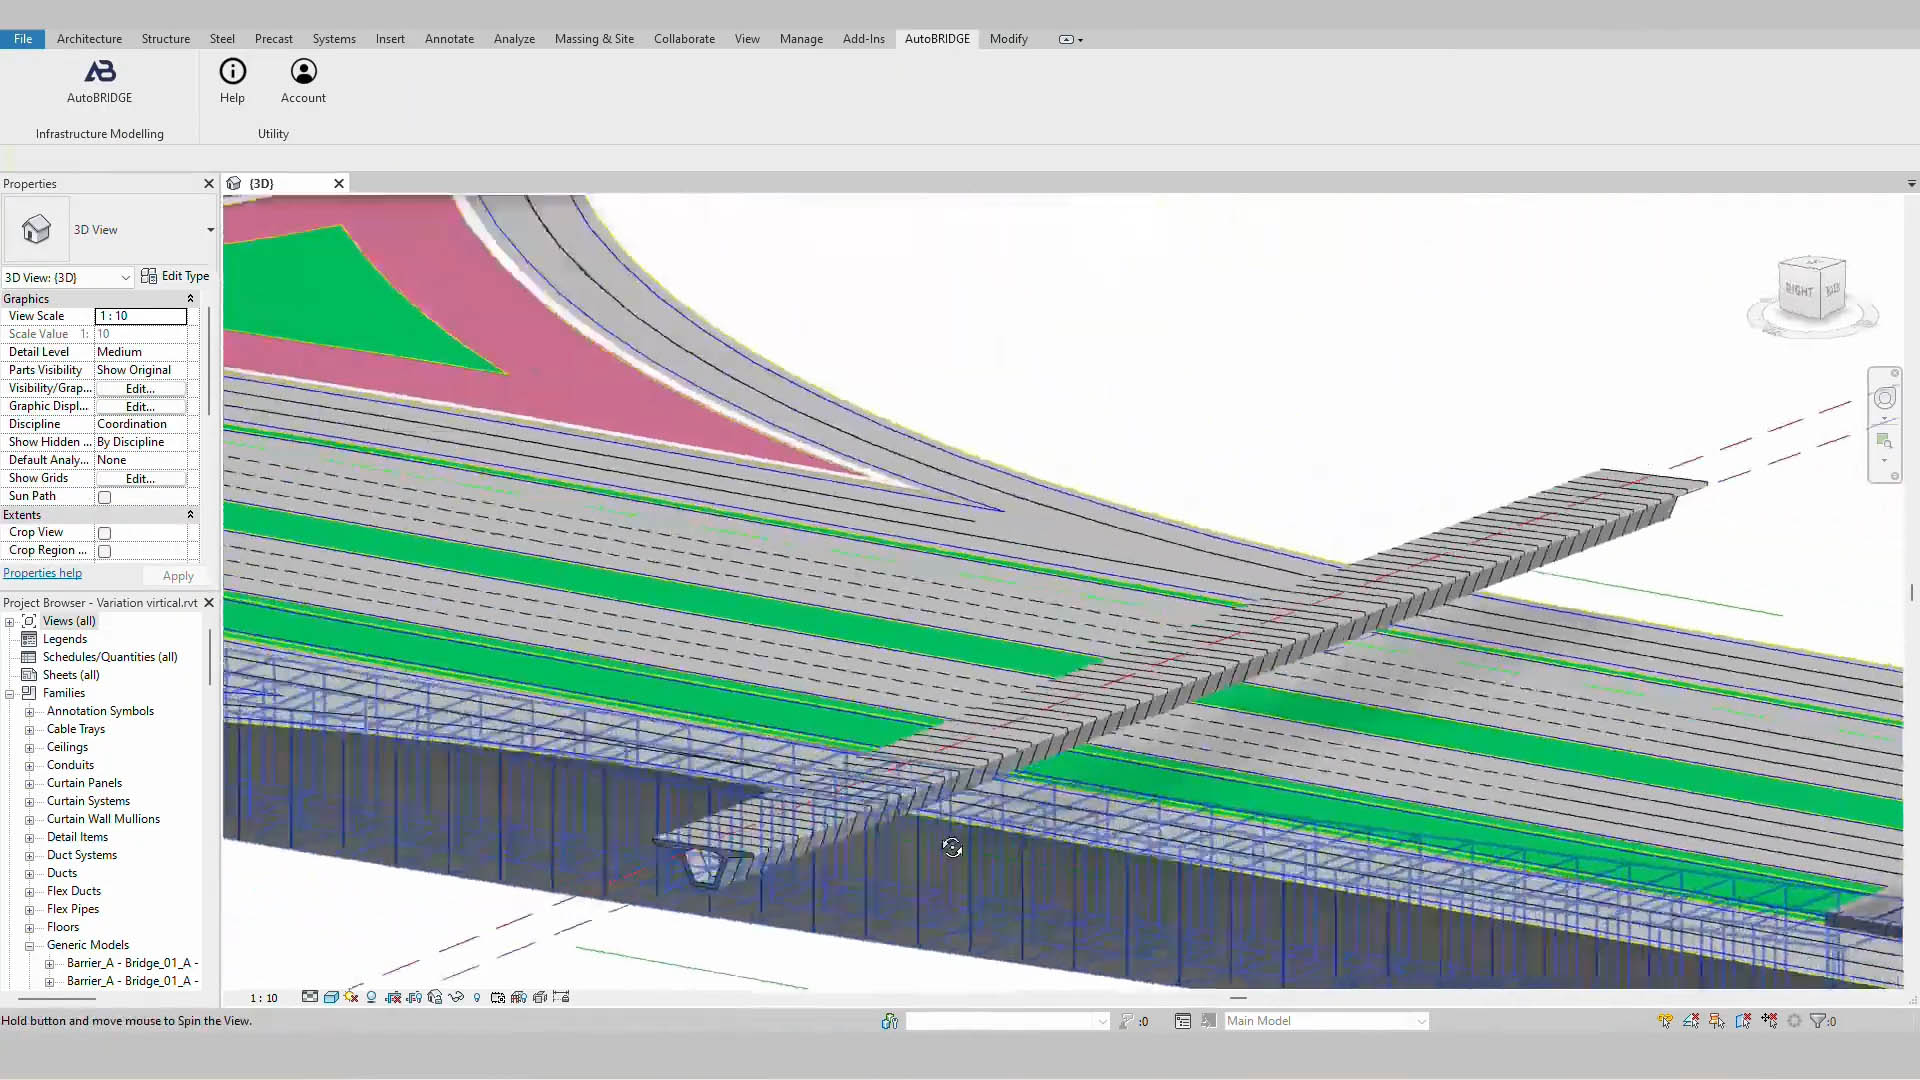Click the Apply button in Properties

[x=178, y=576]
